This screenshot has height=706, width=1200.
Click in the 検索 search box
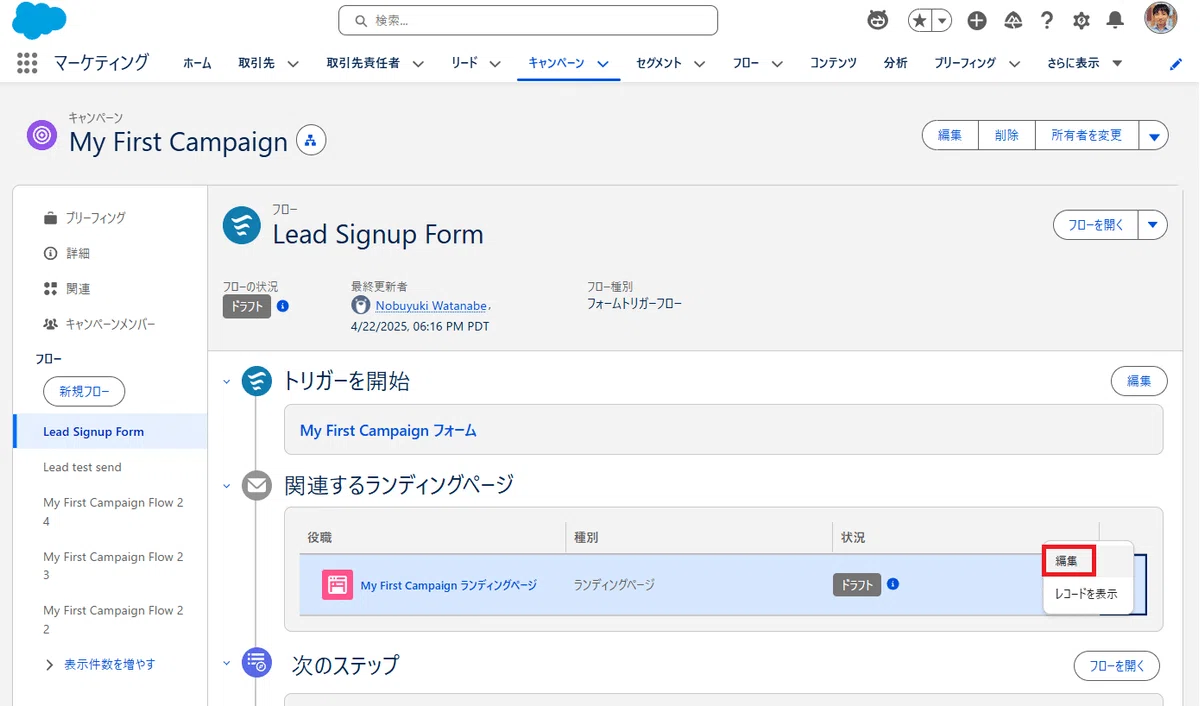pos(528,20)
